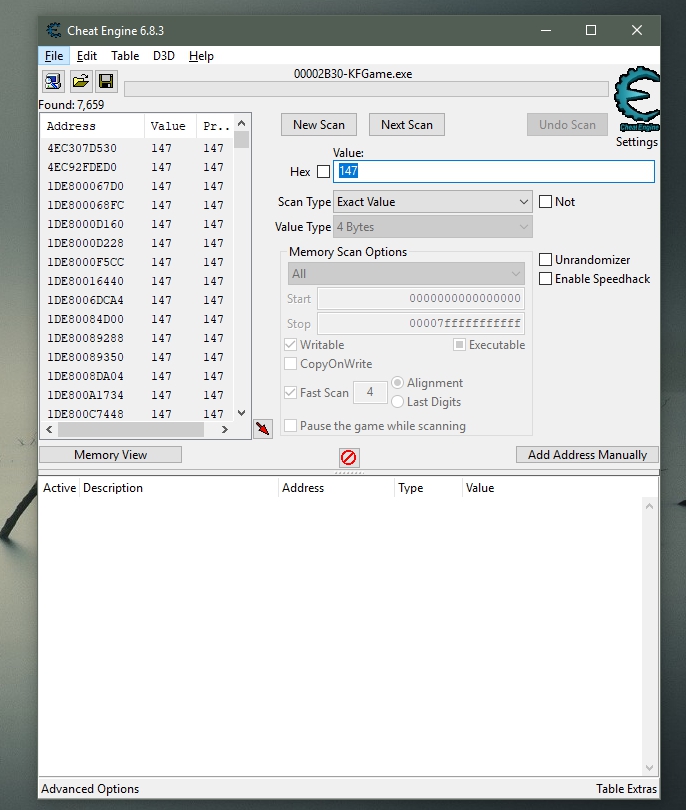The image size is (686, 810).
Task: Click the New Scan button
Action: click(x=319, y=124)
